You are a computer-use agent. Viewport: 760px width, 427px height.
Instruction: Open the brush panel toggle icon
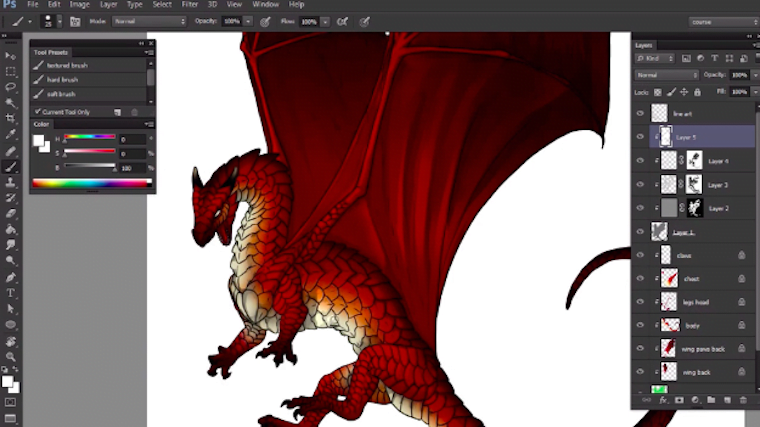[75, 21]
